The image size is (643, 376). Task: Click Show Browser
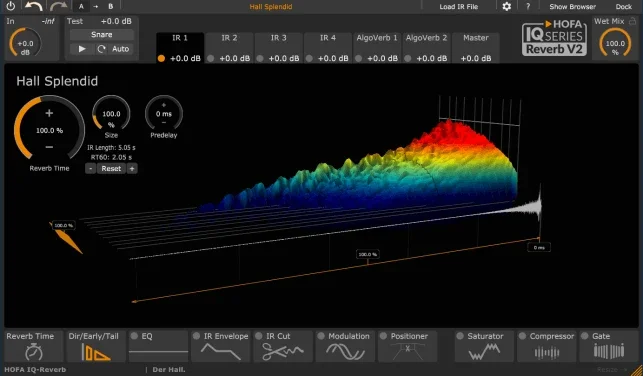(x=572, y=7)
